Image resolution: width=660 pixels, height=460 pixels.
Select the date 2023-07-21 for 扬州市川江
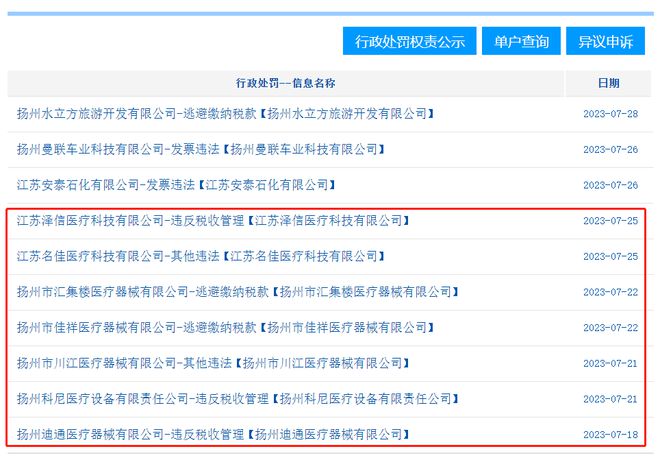(x=610, y=364)
